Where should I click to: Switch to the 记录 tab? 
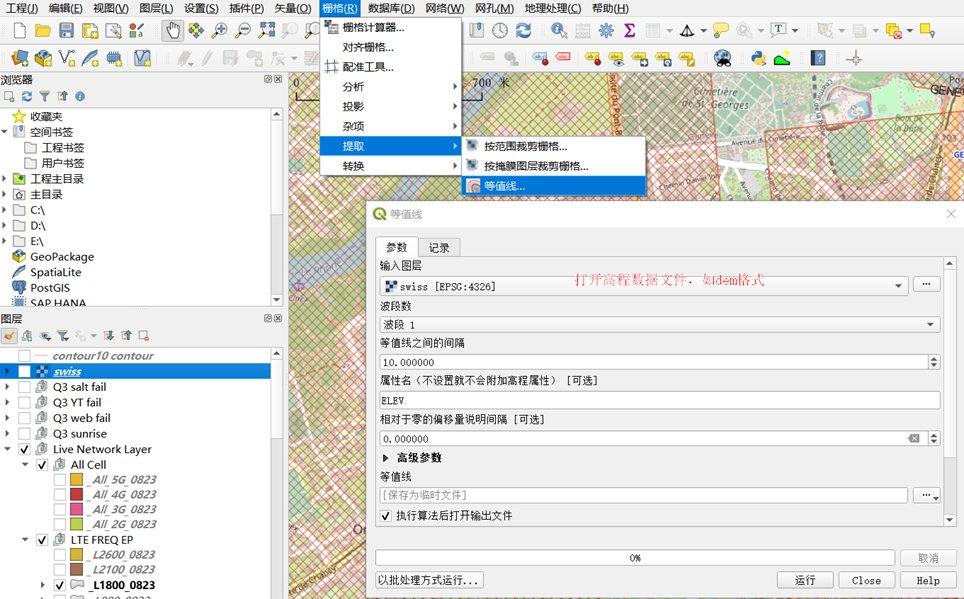440,246
